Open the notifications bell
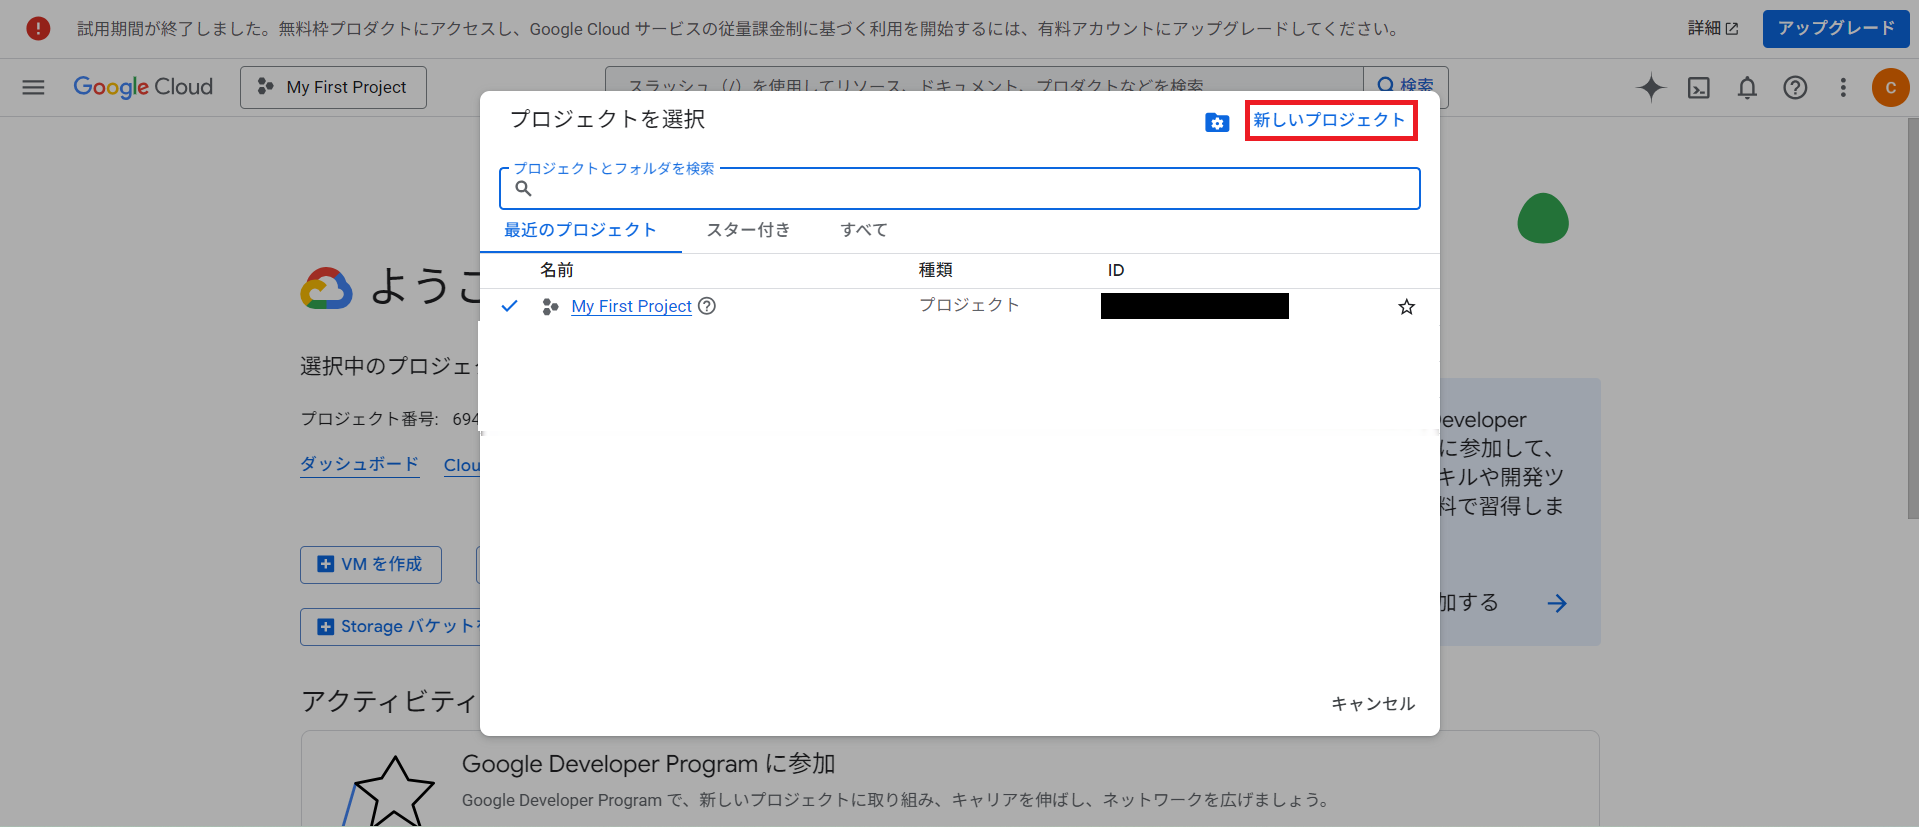The width and height of the screenshot is (1919, 827). pyautogui.click(x=1747, y=88)
